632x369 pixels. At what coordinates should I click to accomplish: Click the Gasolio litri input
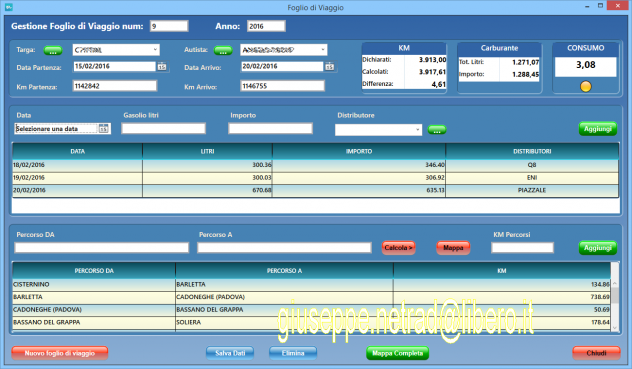164,129
